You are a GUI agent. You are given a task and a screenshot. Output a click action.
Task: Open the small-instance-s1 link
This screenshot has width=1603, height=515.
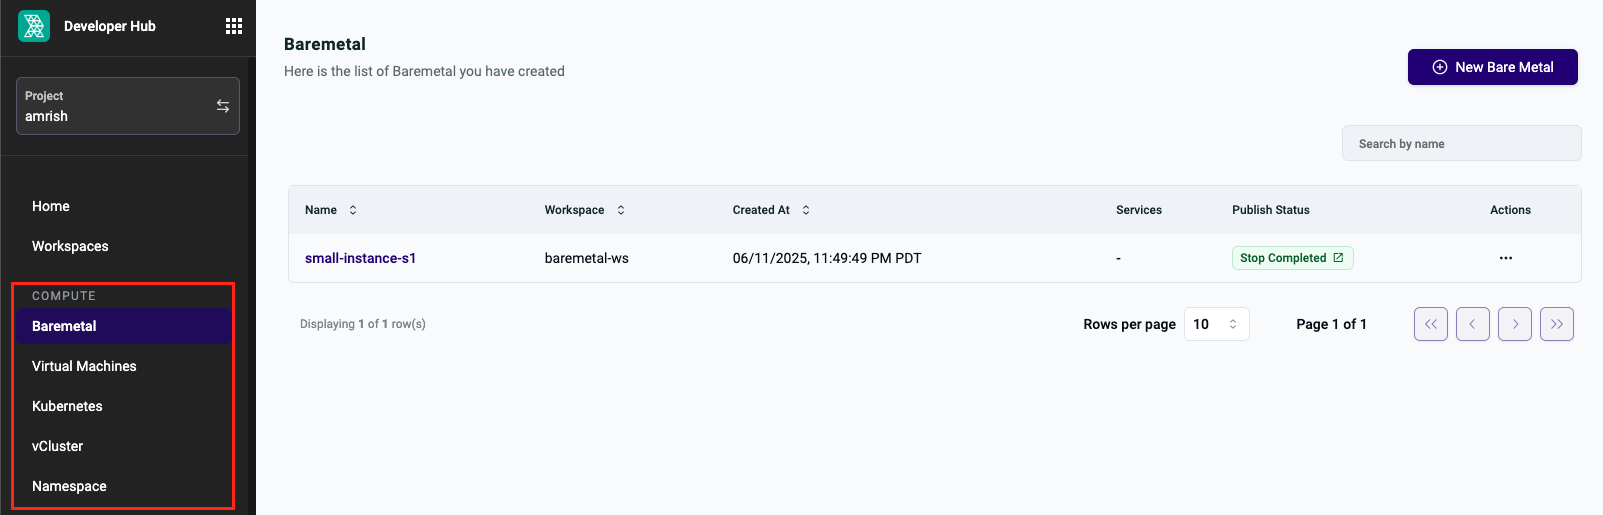coord(360,258)
